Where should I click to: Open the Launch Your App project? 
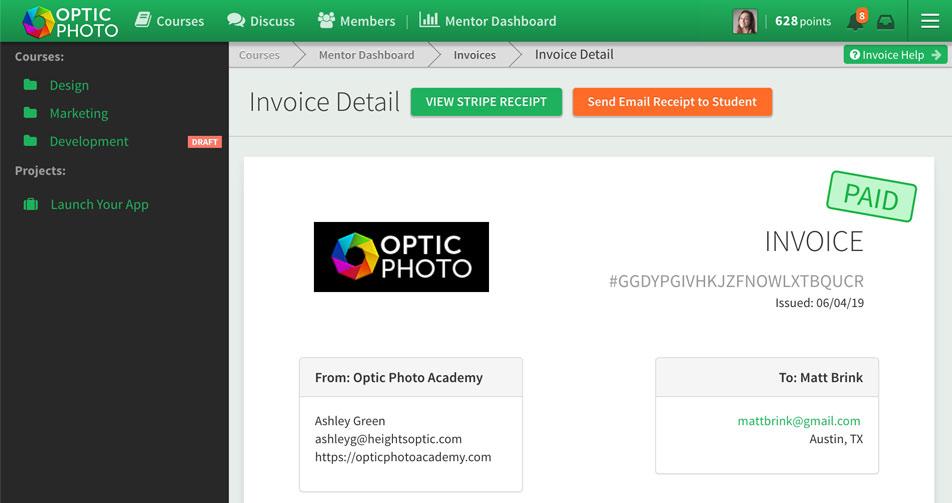[x=100, y=204]
